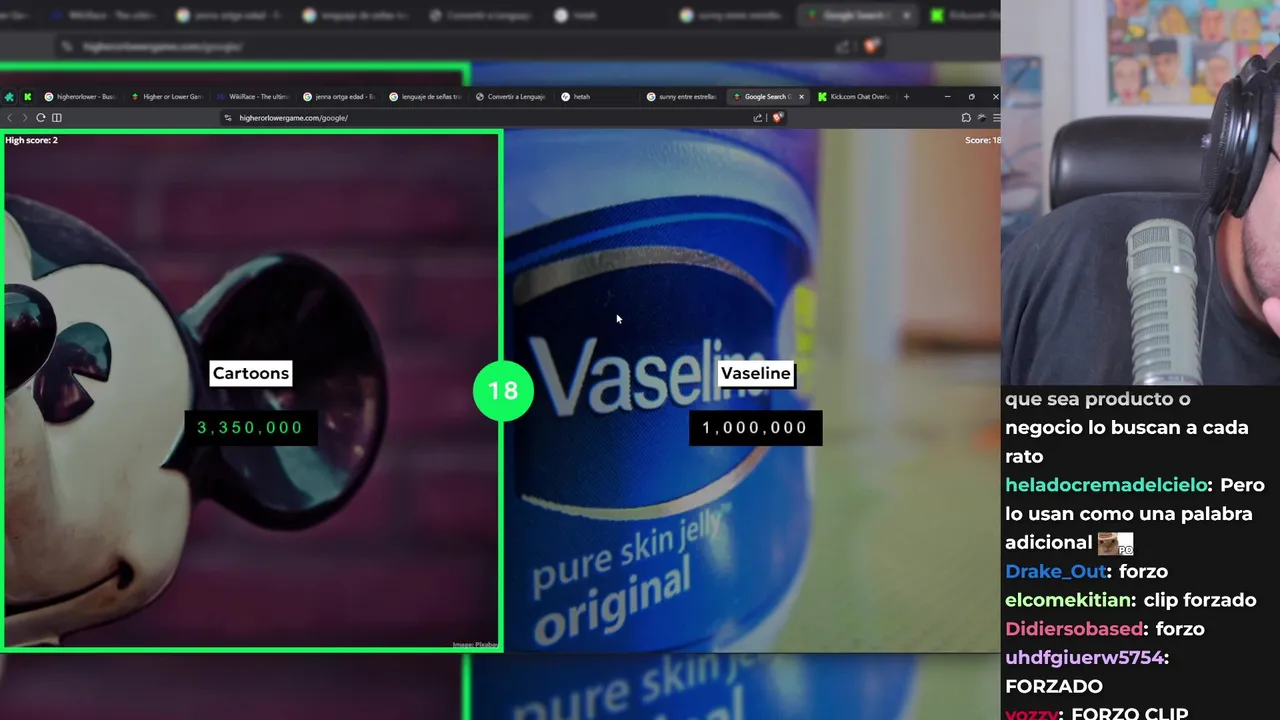Click the bookmark icon beside reload
Screen dimensions: 1280x720
[57, 118]
